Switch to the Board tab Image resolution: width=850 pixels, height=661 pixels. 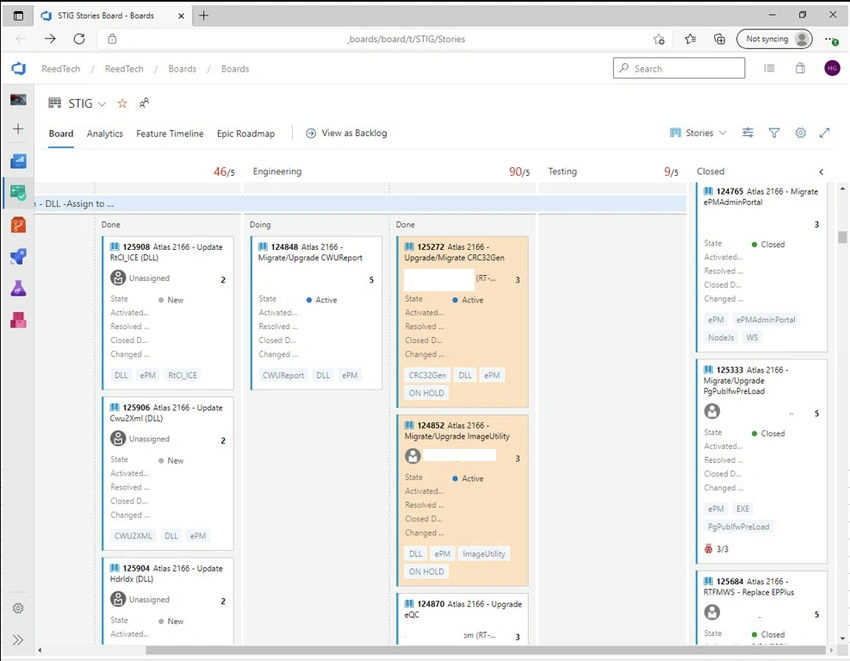[x=61, y=133]
